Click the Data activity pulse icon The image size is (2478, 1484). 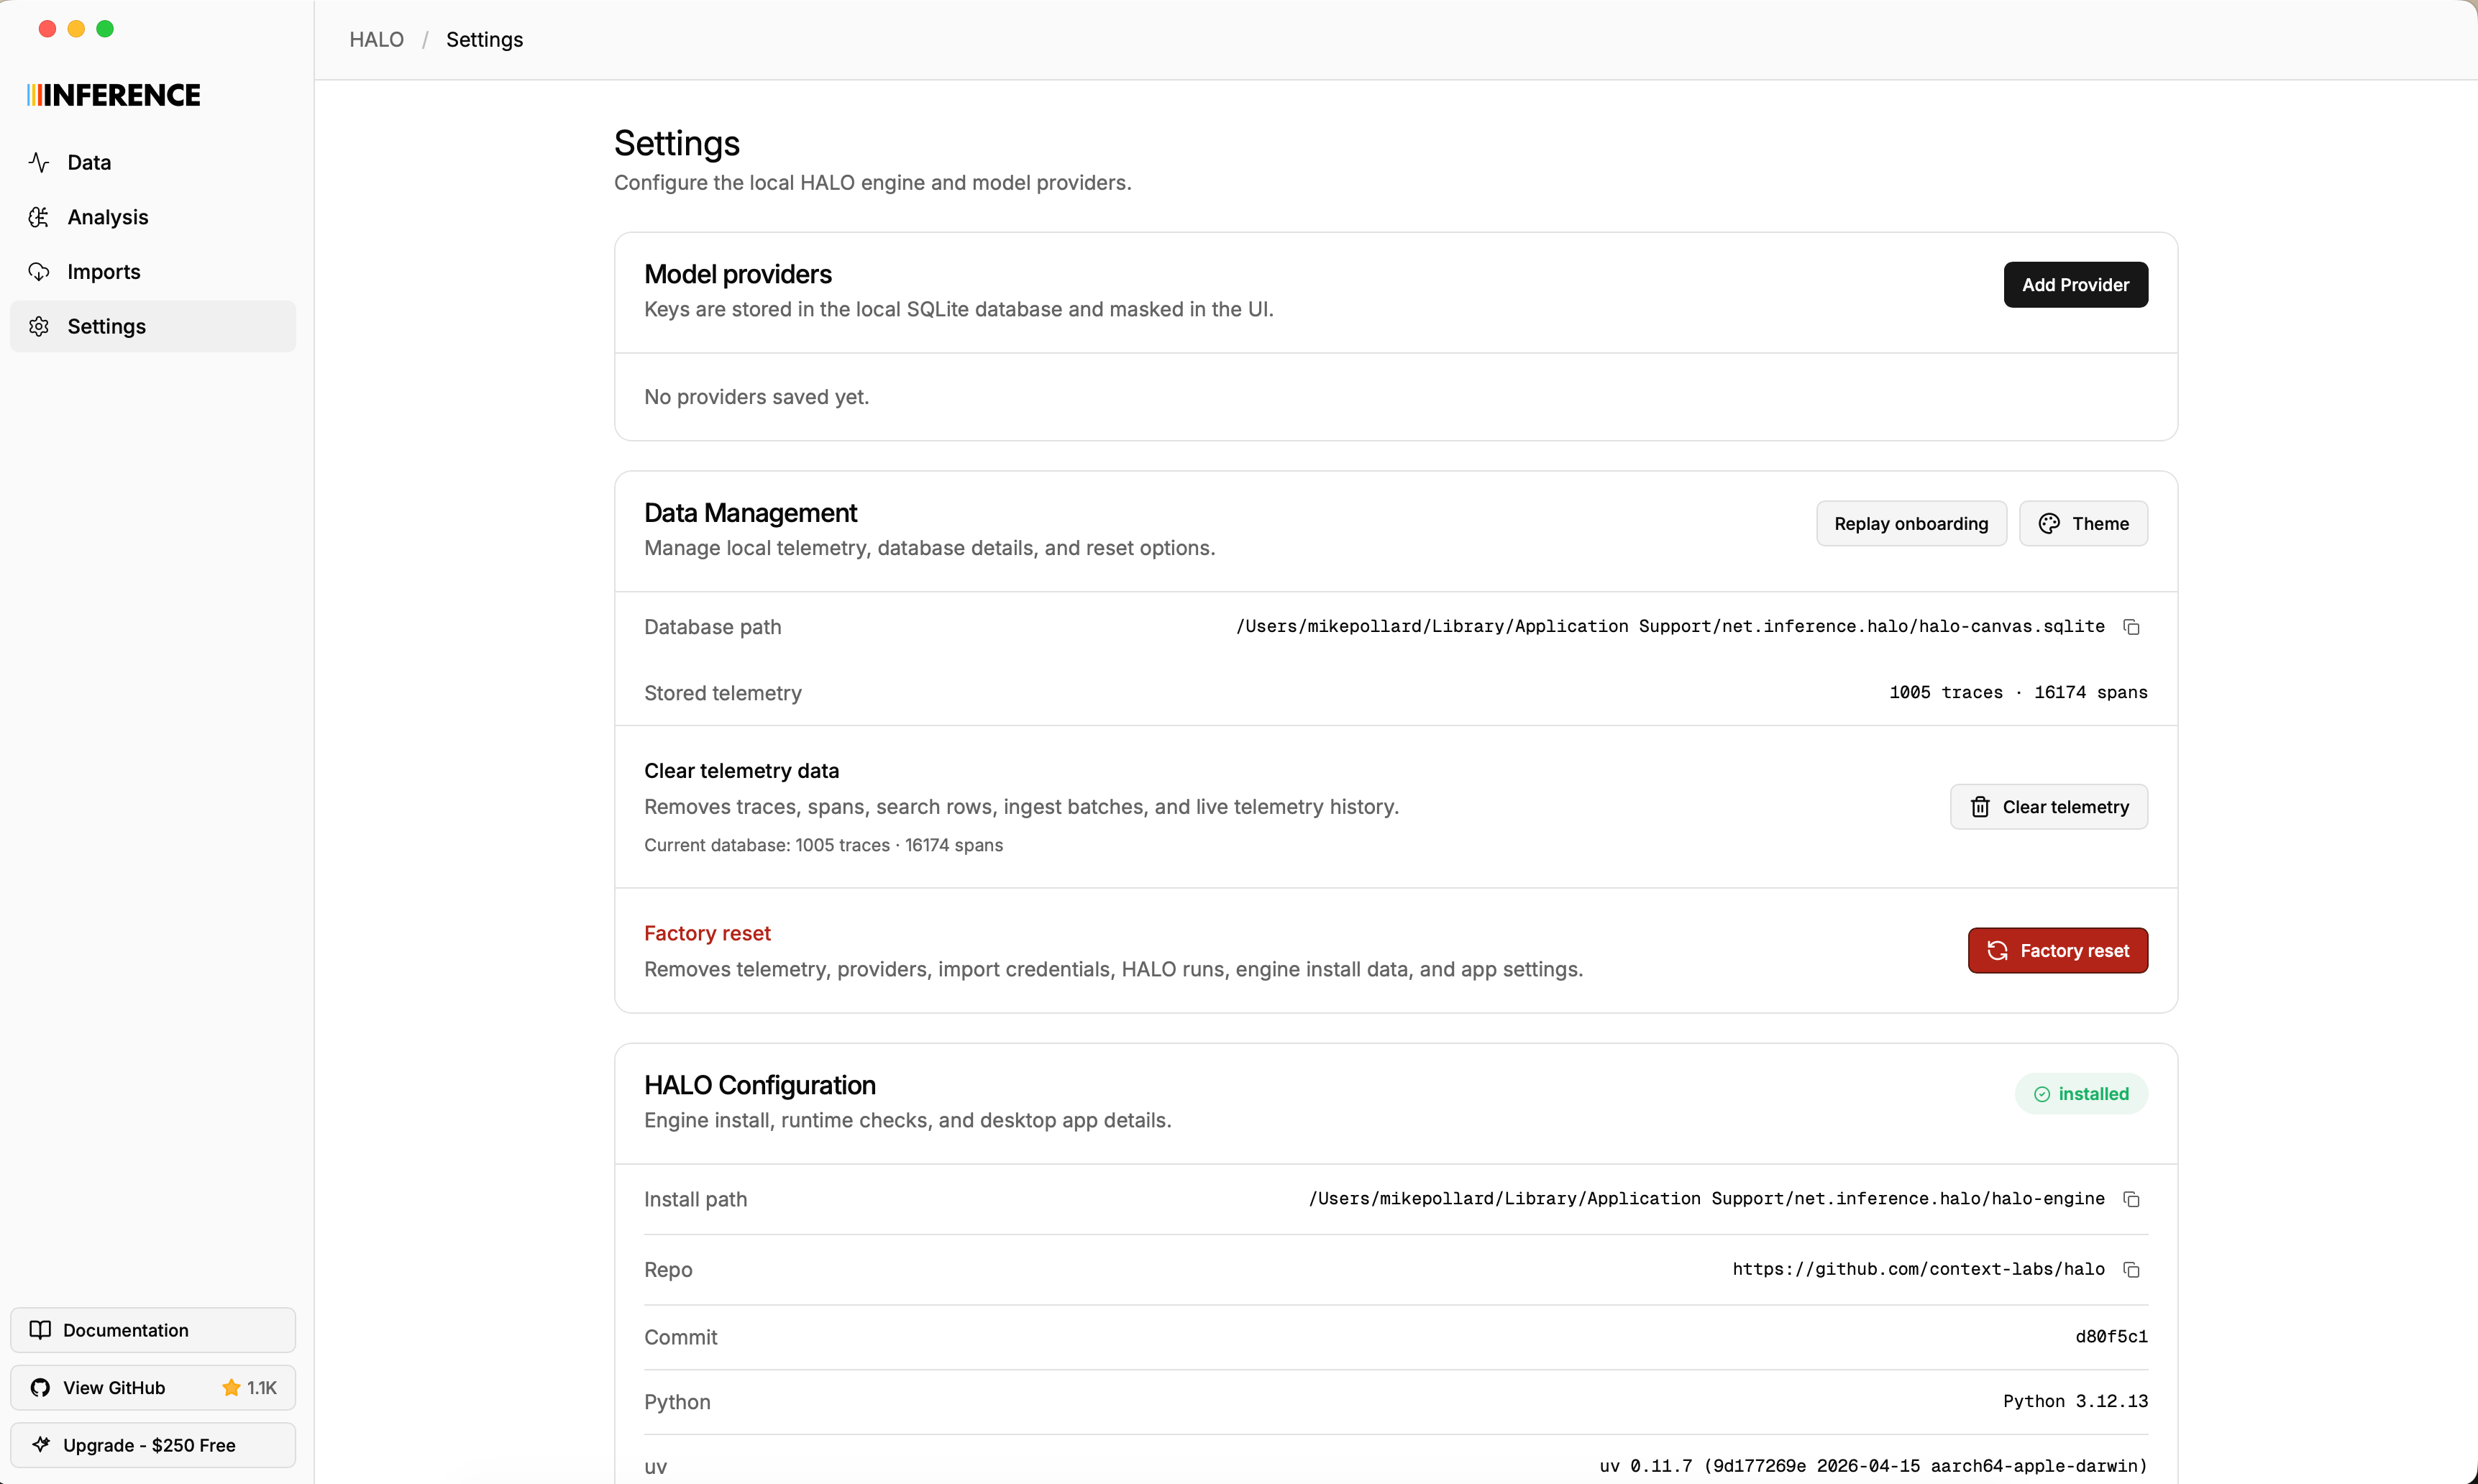39,162
